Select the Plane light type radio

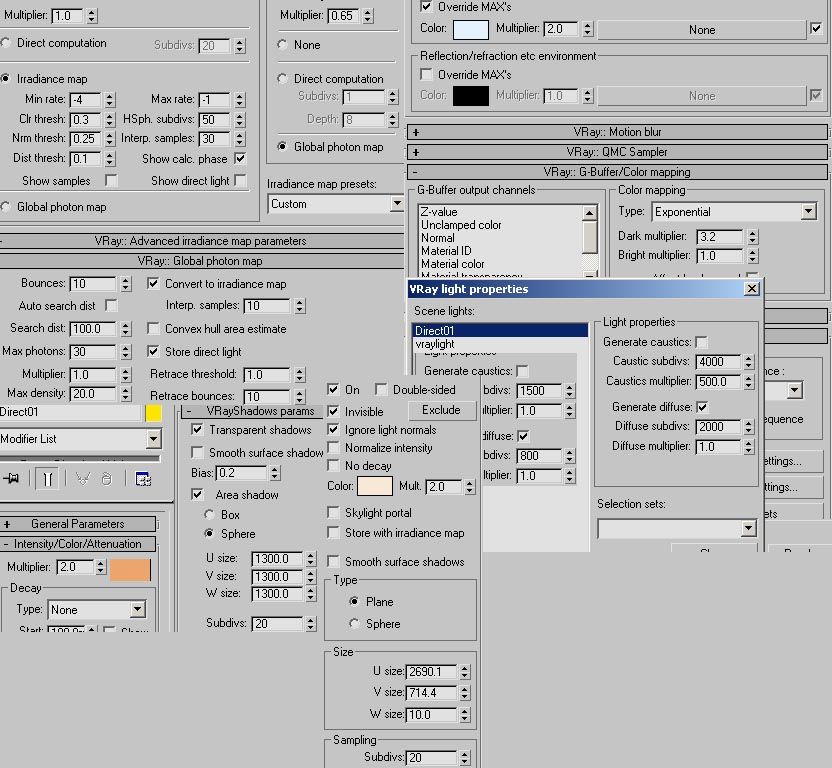[354, 601]
